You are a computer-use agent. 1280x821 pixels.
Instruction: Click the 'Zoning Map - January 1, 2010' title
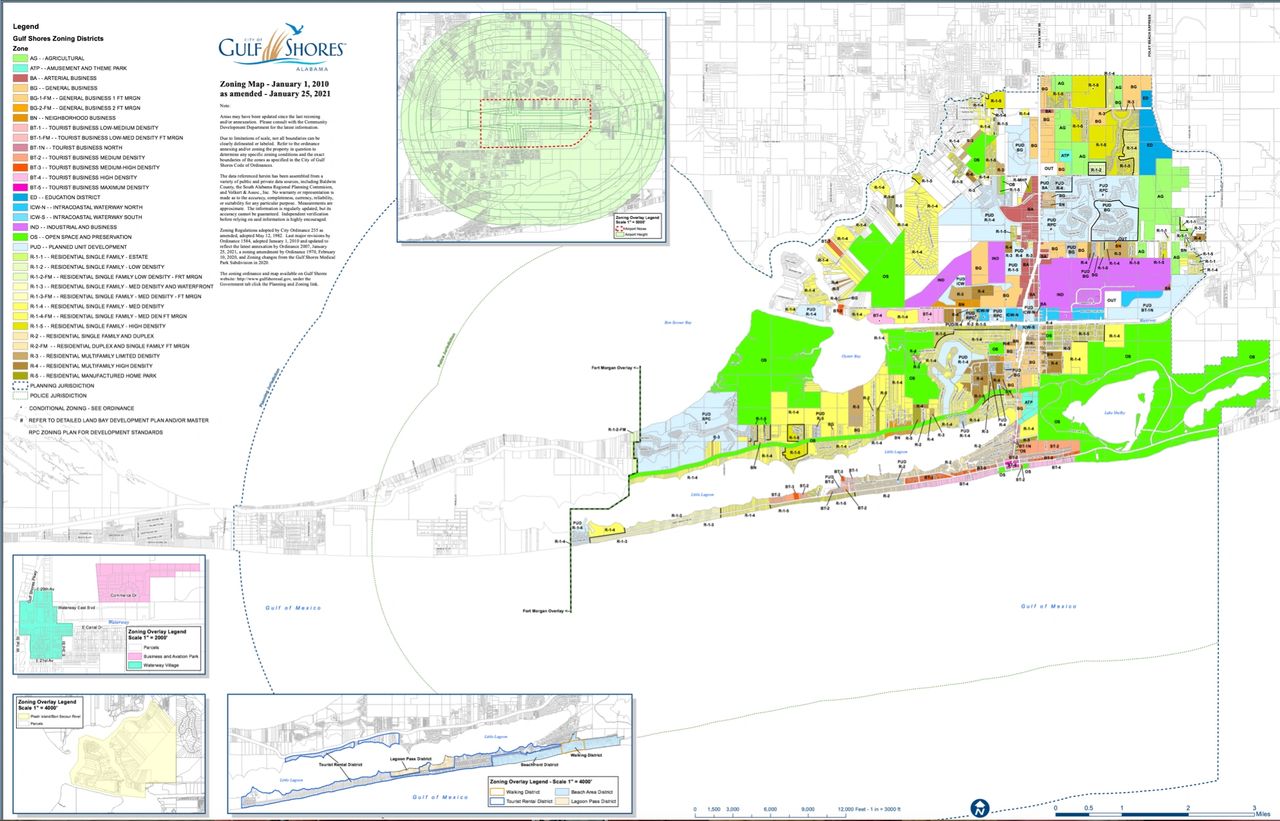(x=274, y=84)
